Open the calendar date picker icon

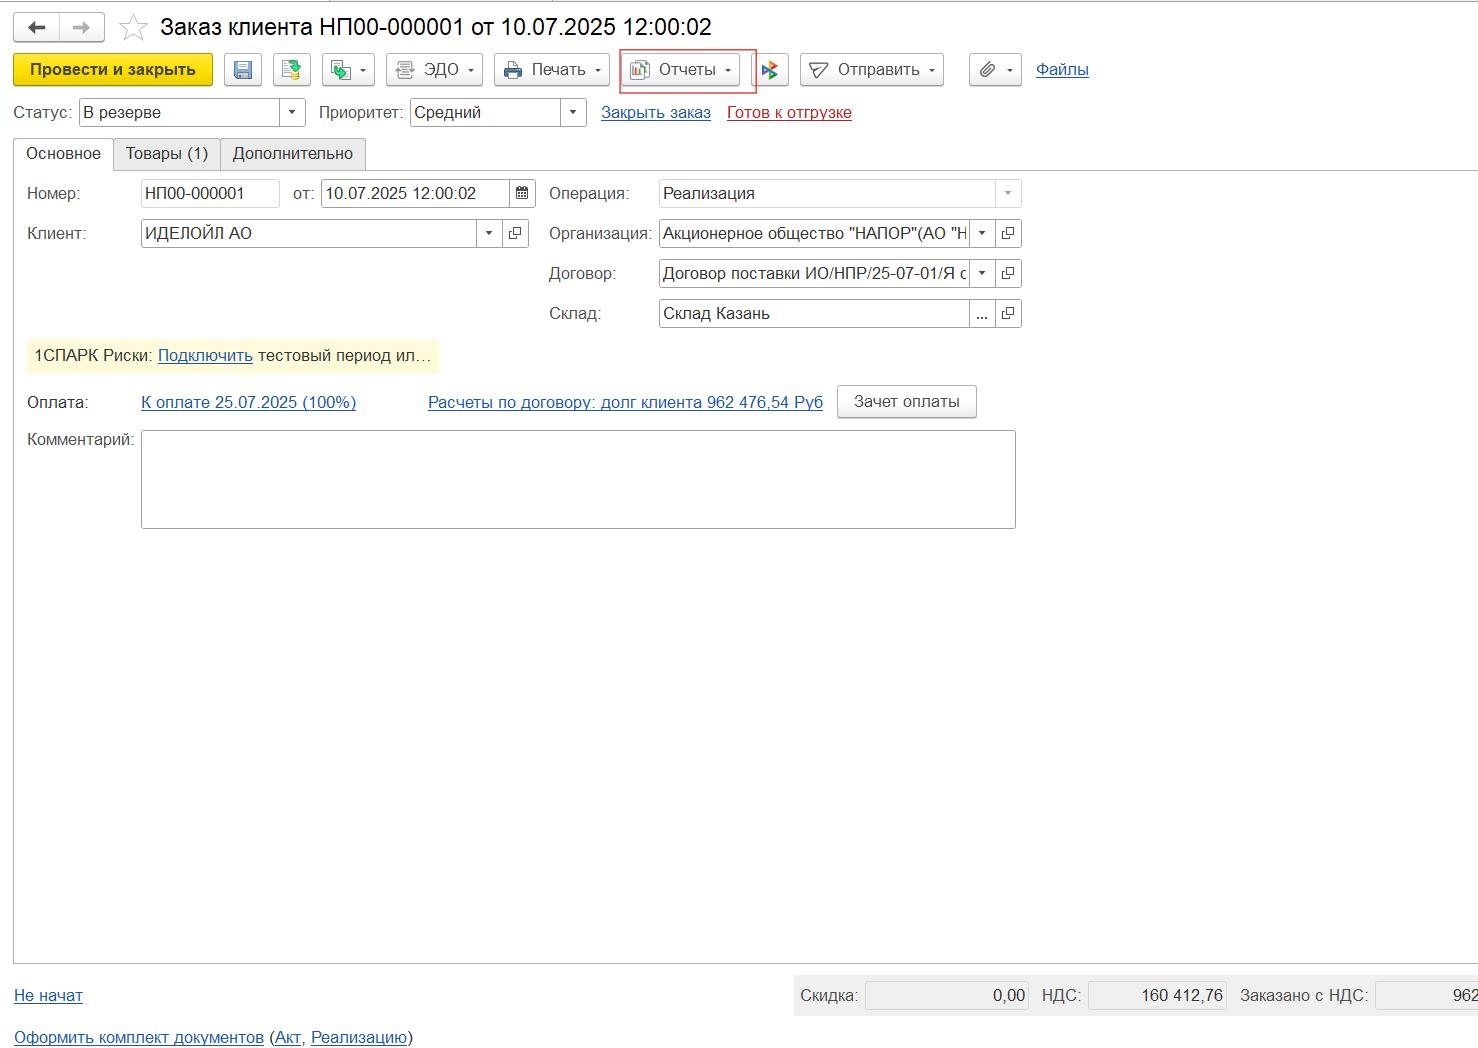(x=522, y=193)
